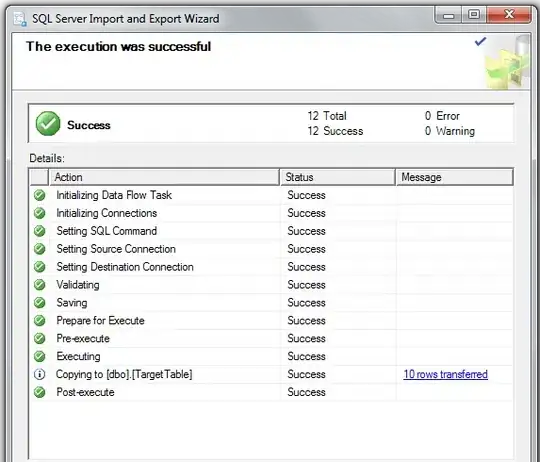Select the Saving row in Details list
Screen dimensions: 540x462
pos(271,303)
